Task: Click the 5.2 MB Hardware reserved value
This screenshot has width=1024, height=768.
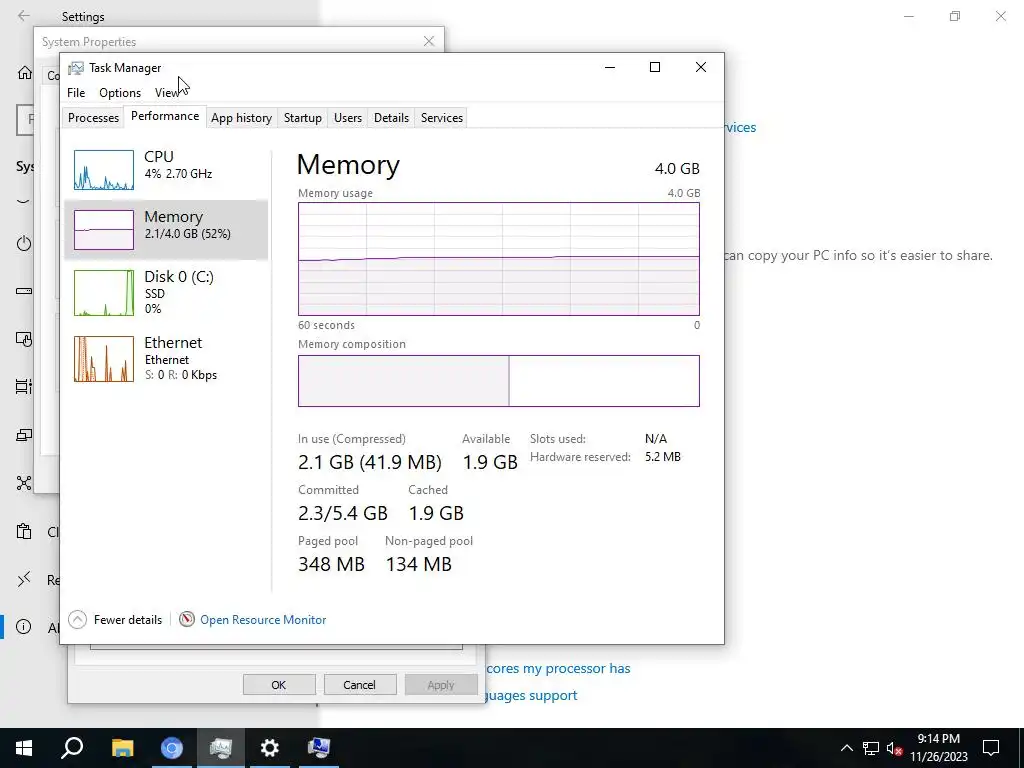Action: [x=663, y=456]
